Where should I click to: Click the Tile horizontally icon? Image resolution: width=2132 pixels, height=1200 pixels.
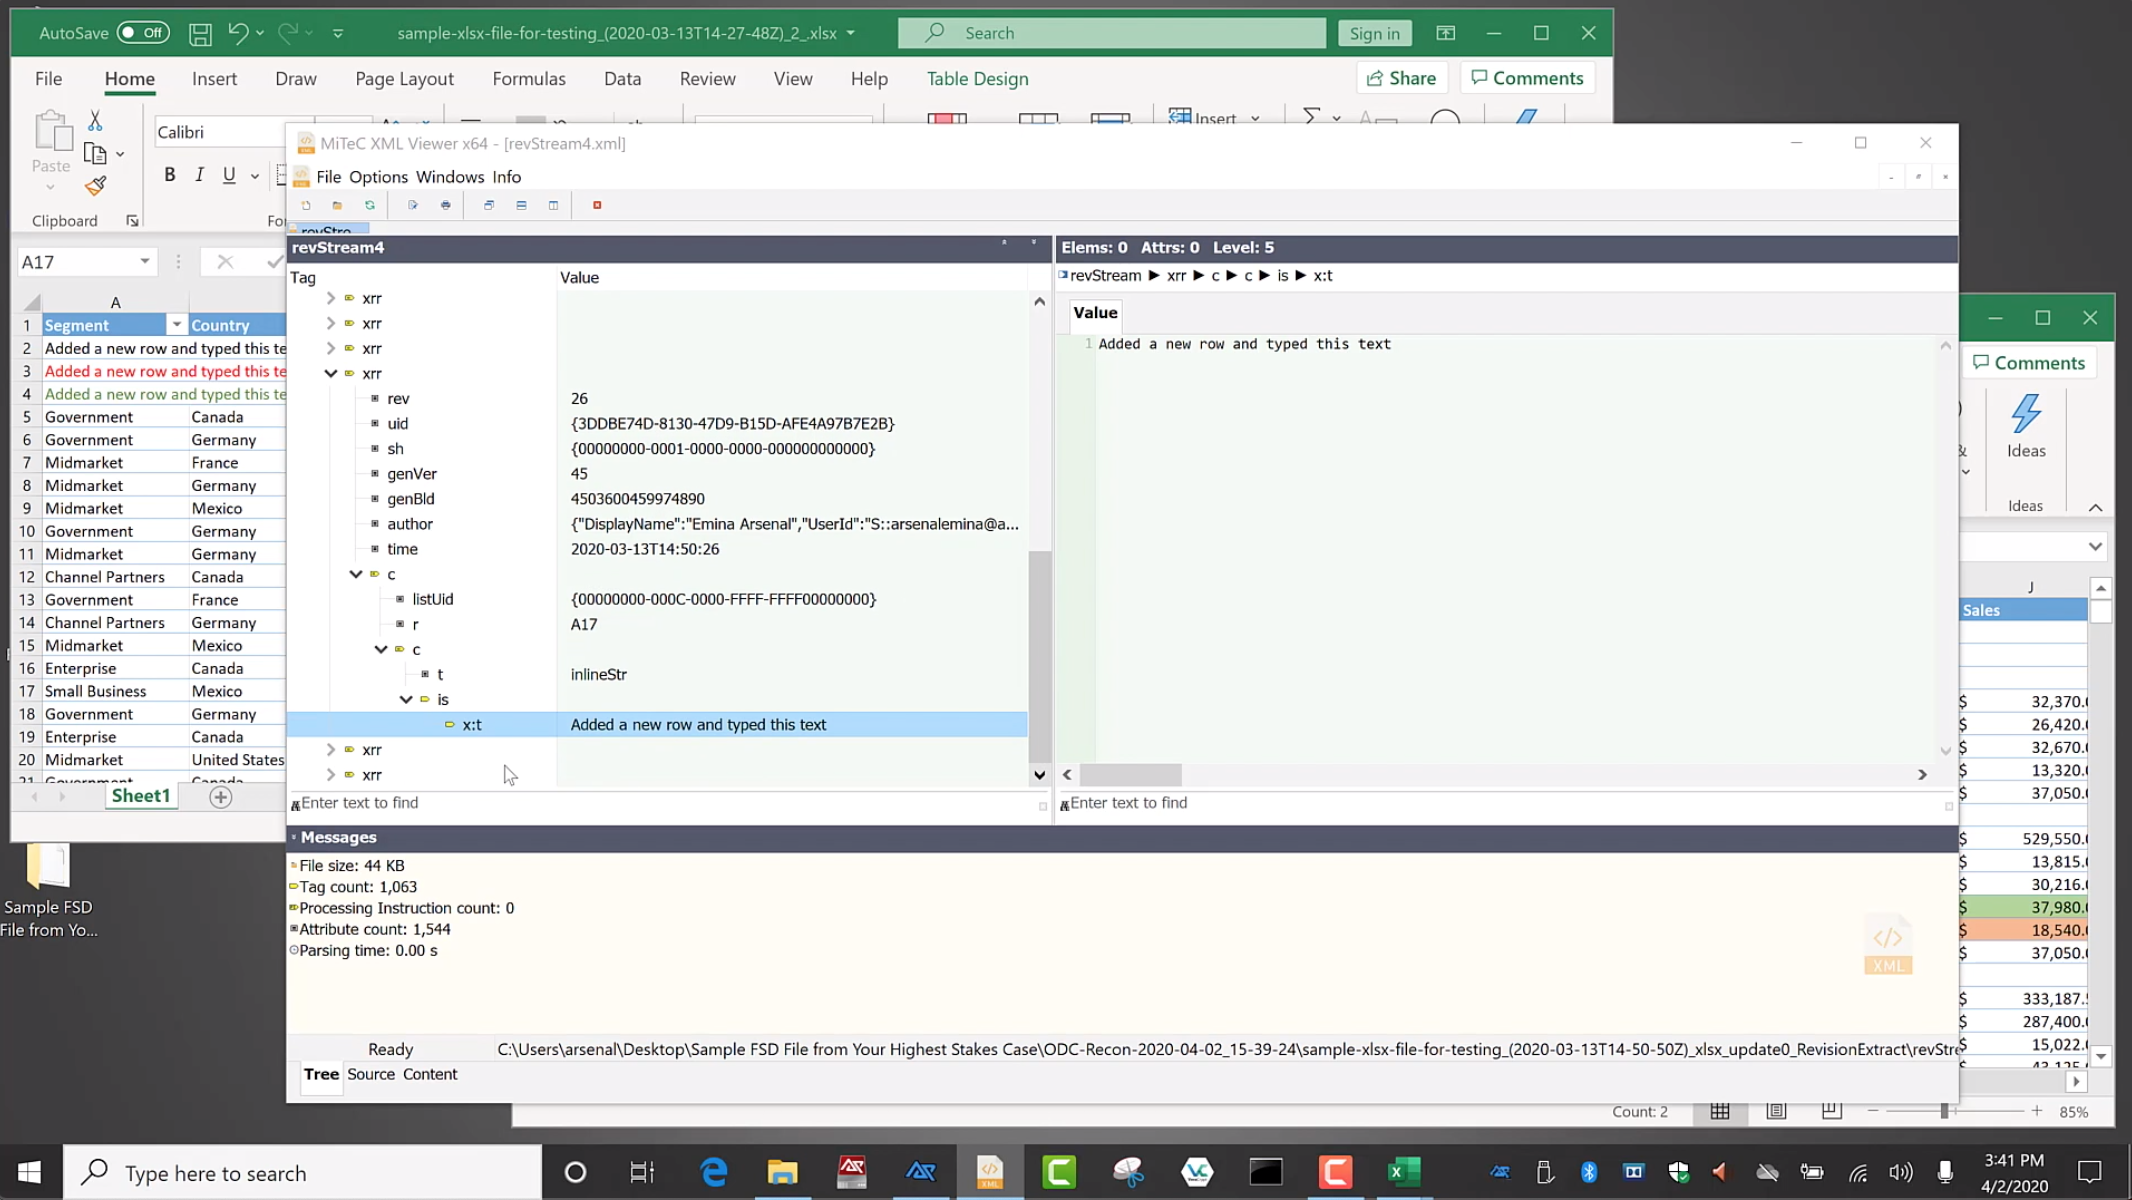click(x=521, y=205)
